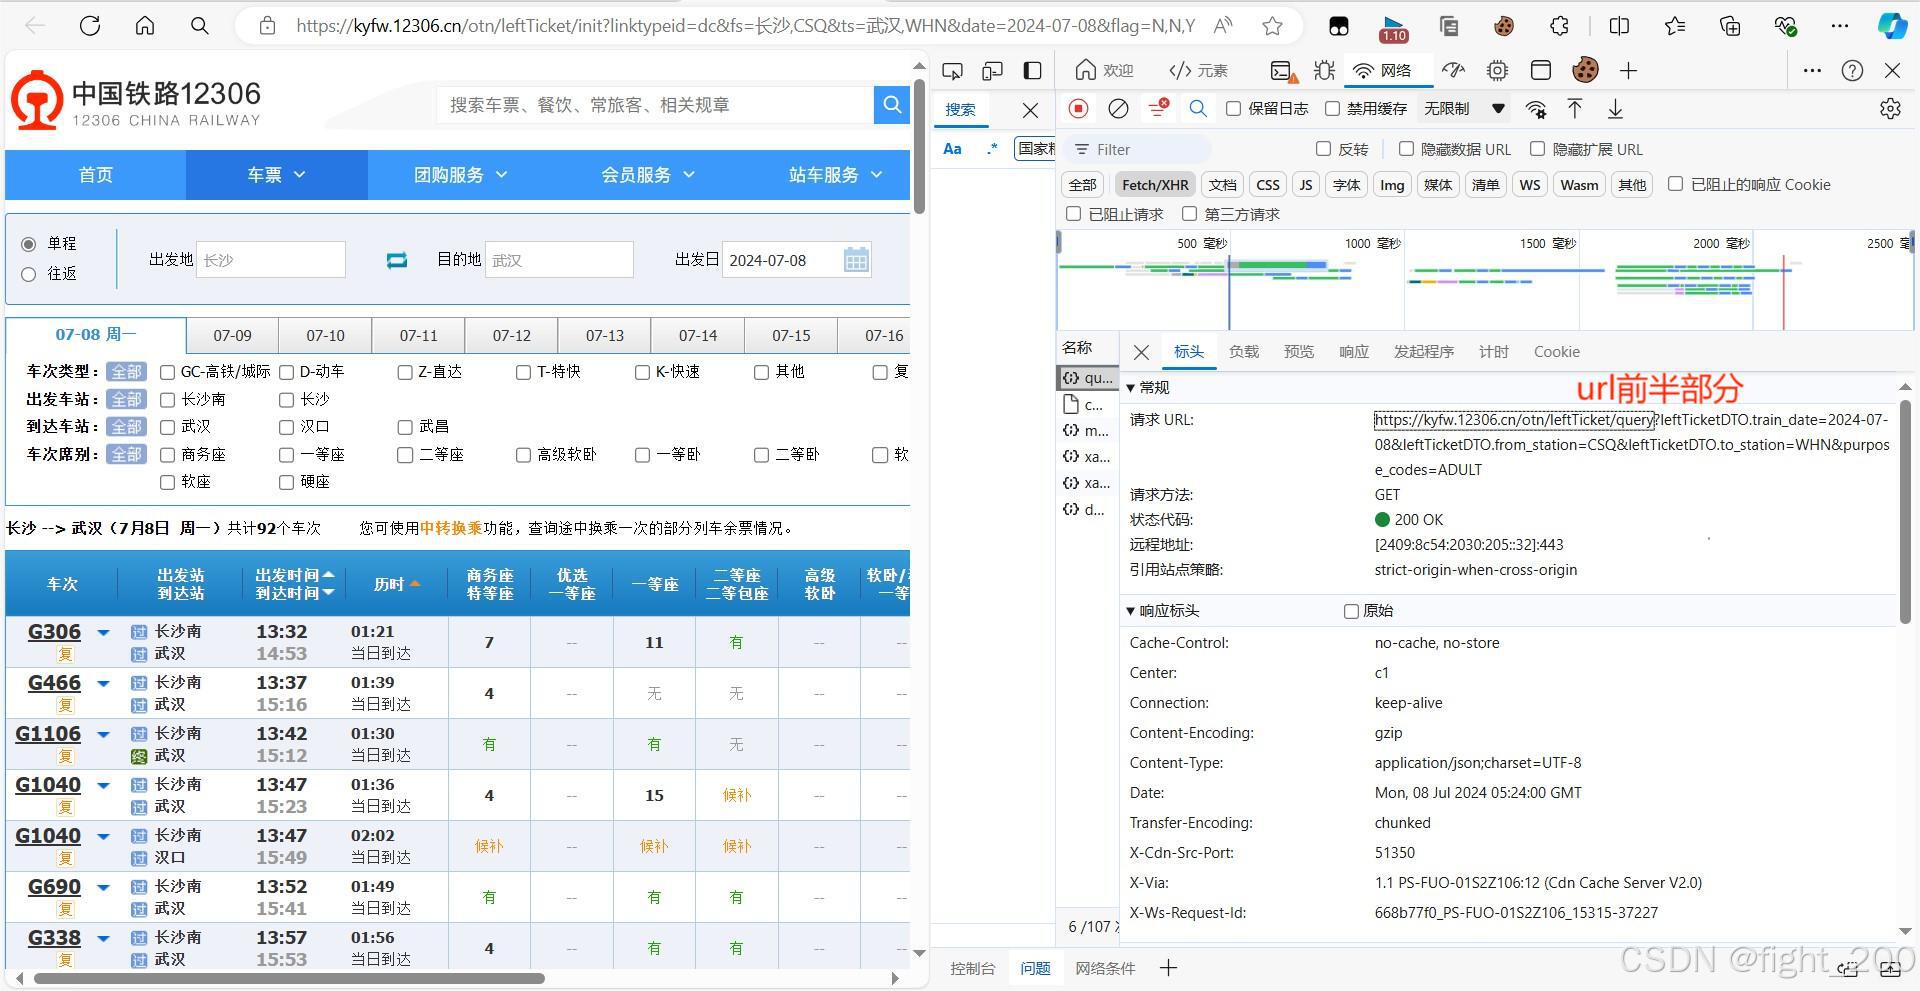Filter requests by JS type
1920x991 pixels.
(1305, 185)
